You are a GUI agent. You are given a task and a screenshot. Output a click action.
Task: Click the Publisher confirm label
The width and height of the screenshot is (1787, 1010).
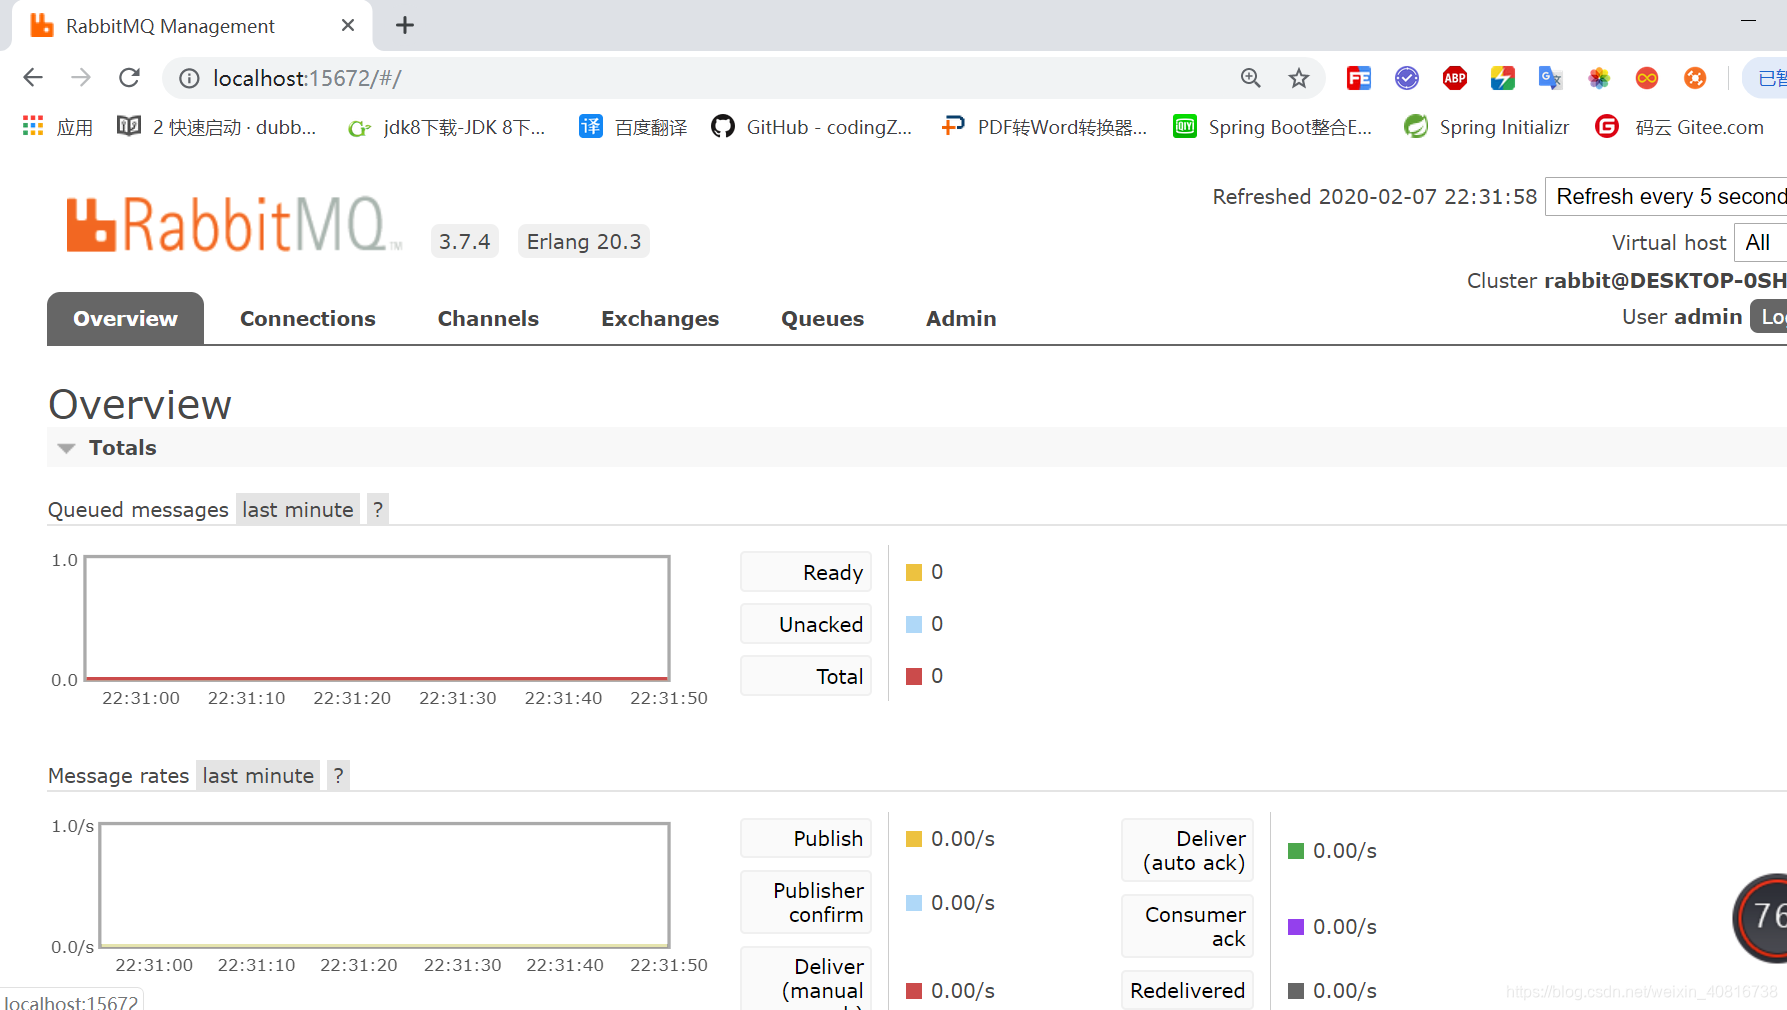point(806,902)
